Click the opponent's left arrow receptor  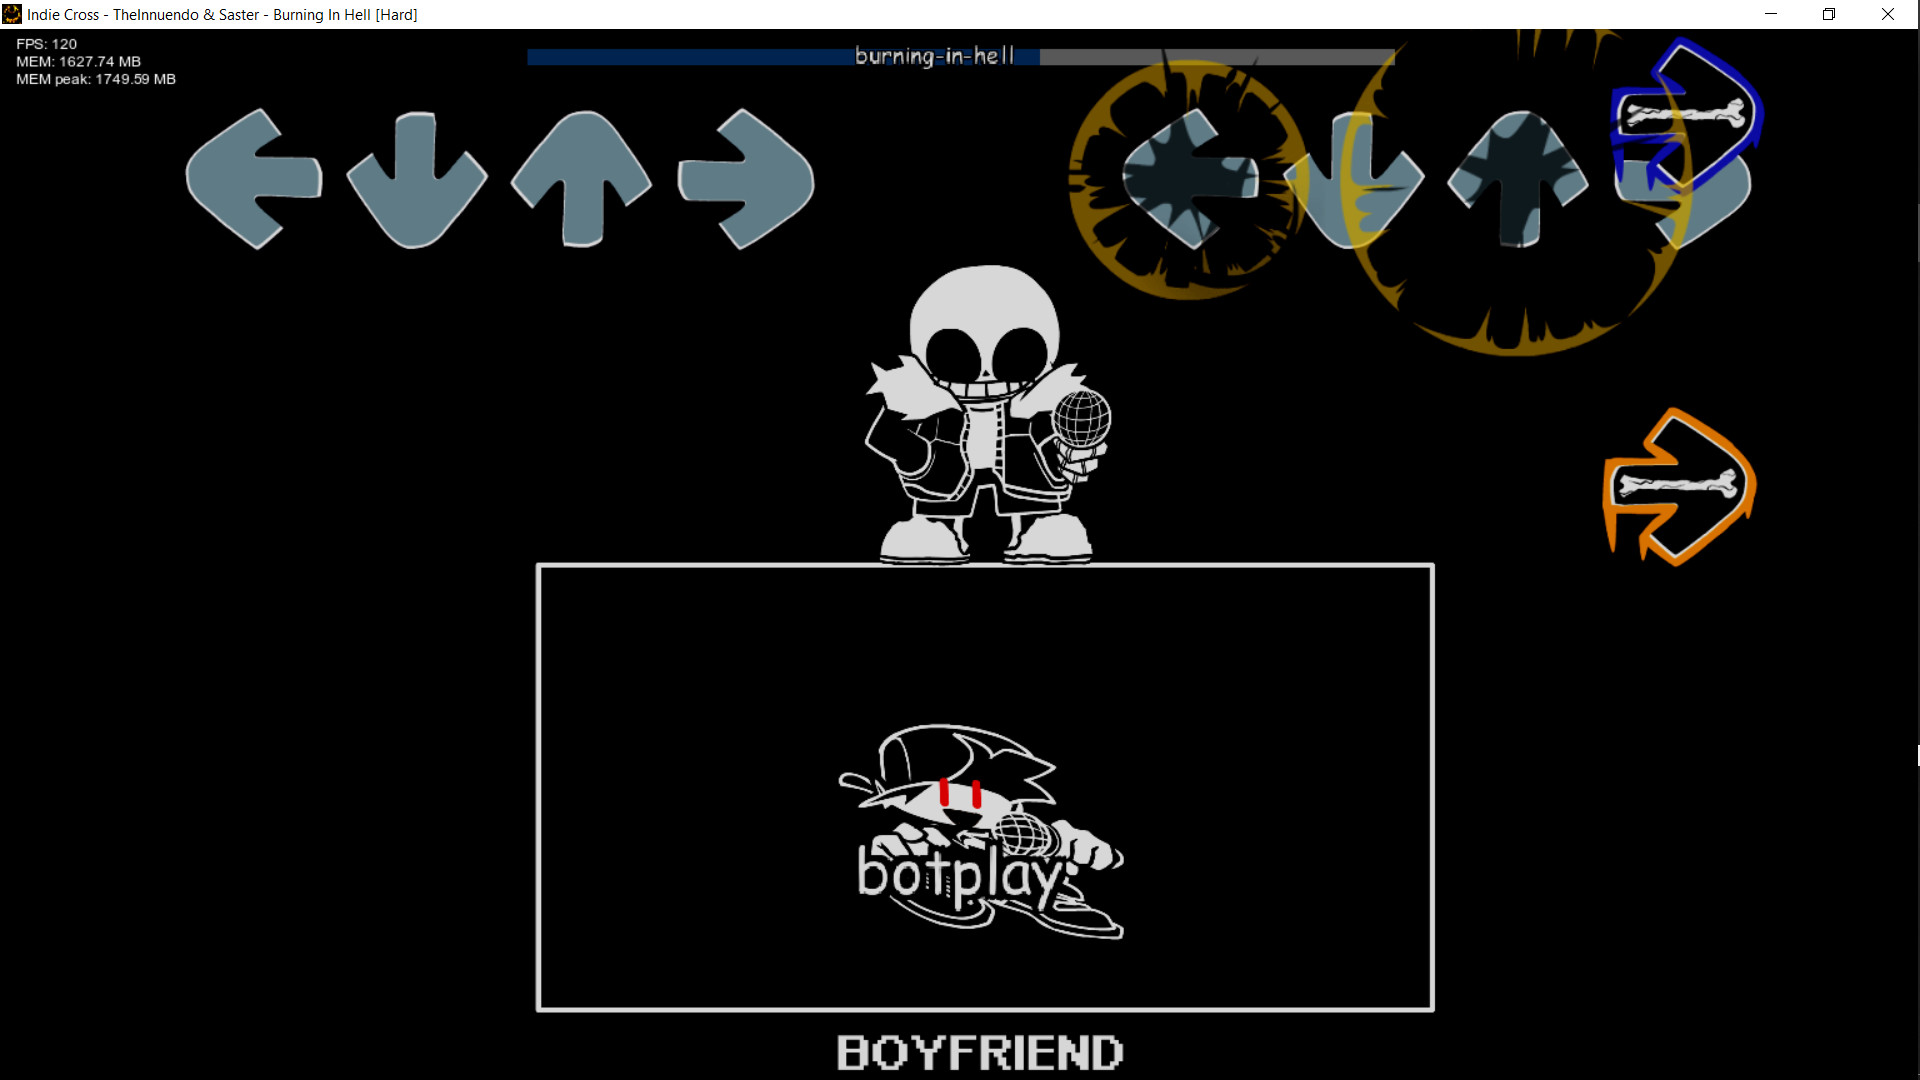point(254,179)
